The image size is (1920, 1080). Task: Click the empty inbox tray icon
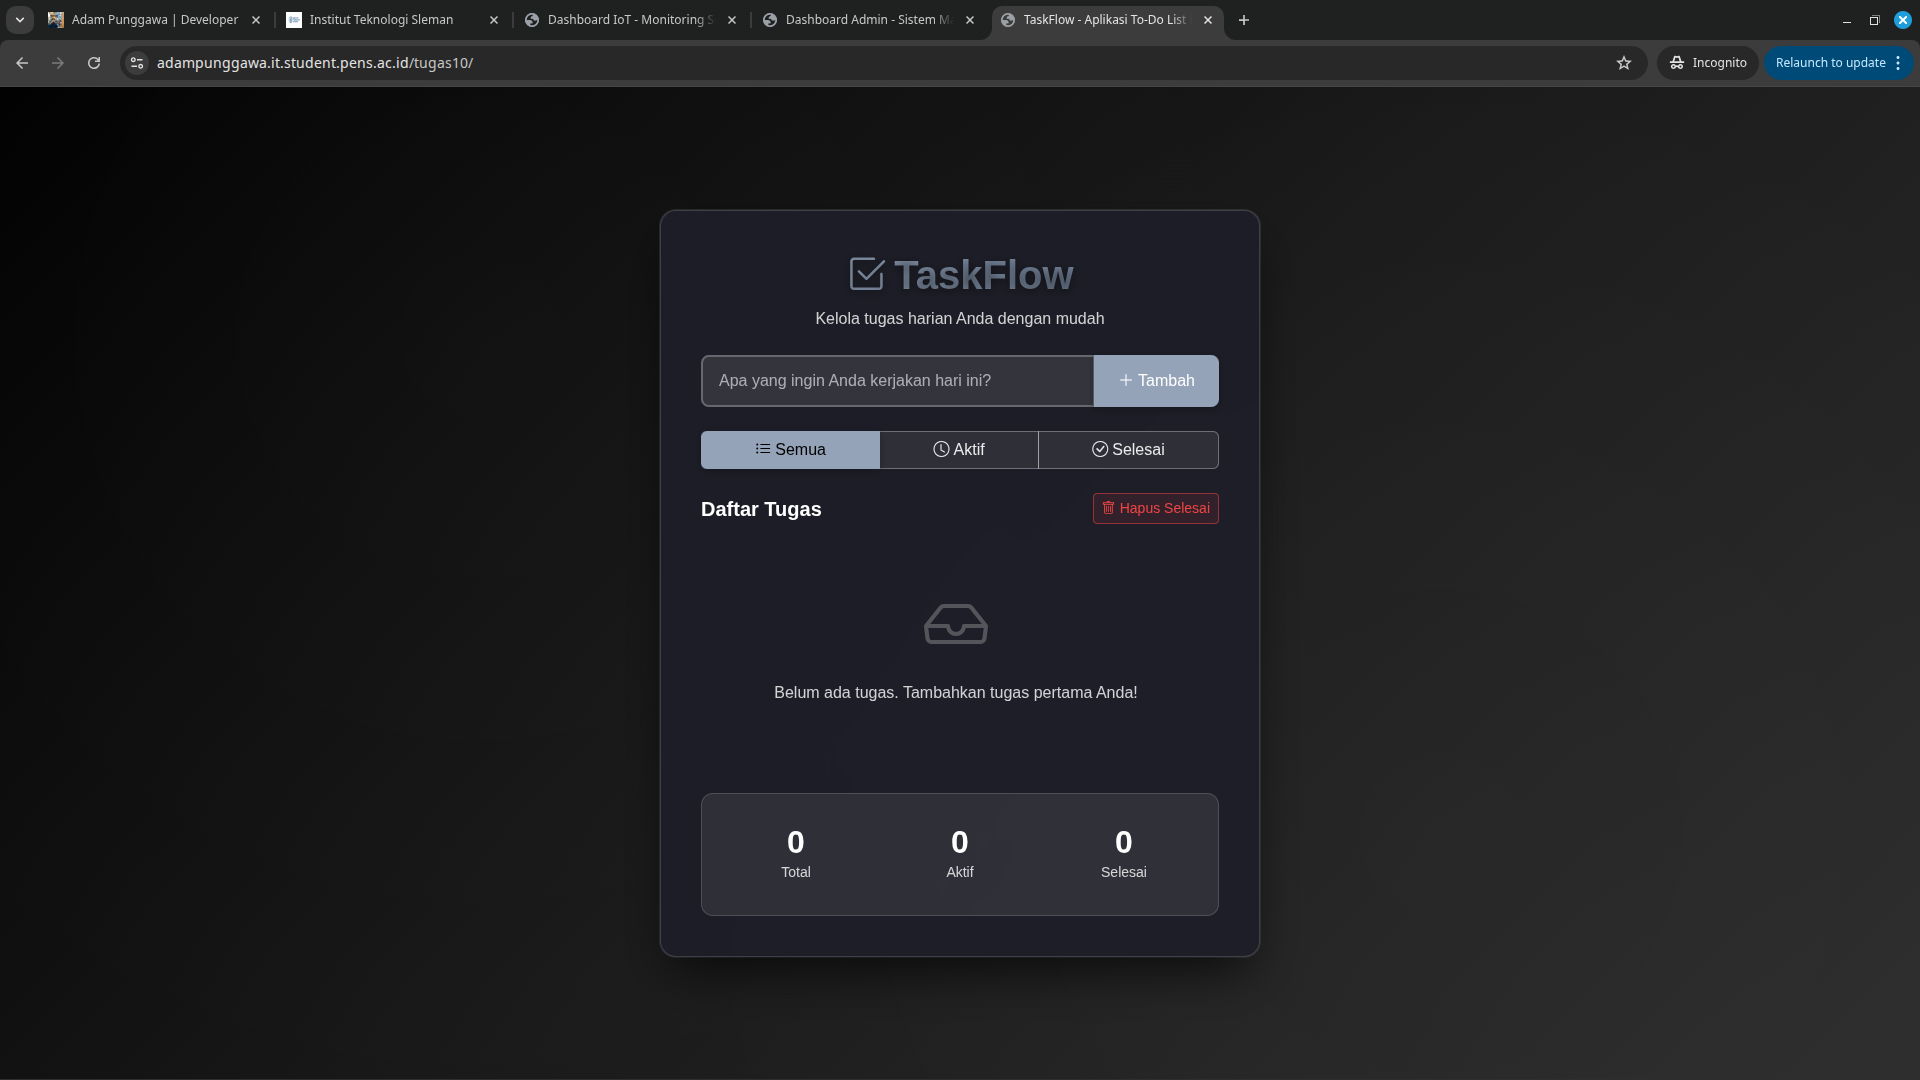click(x=955, y=624)
